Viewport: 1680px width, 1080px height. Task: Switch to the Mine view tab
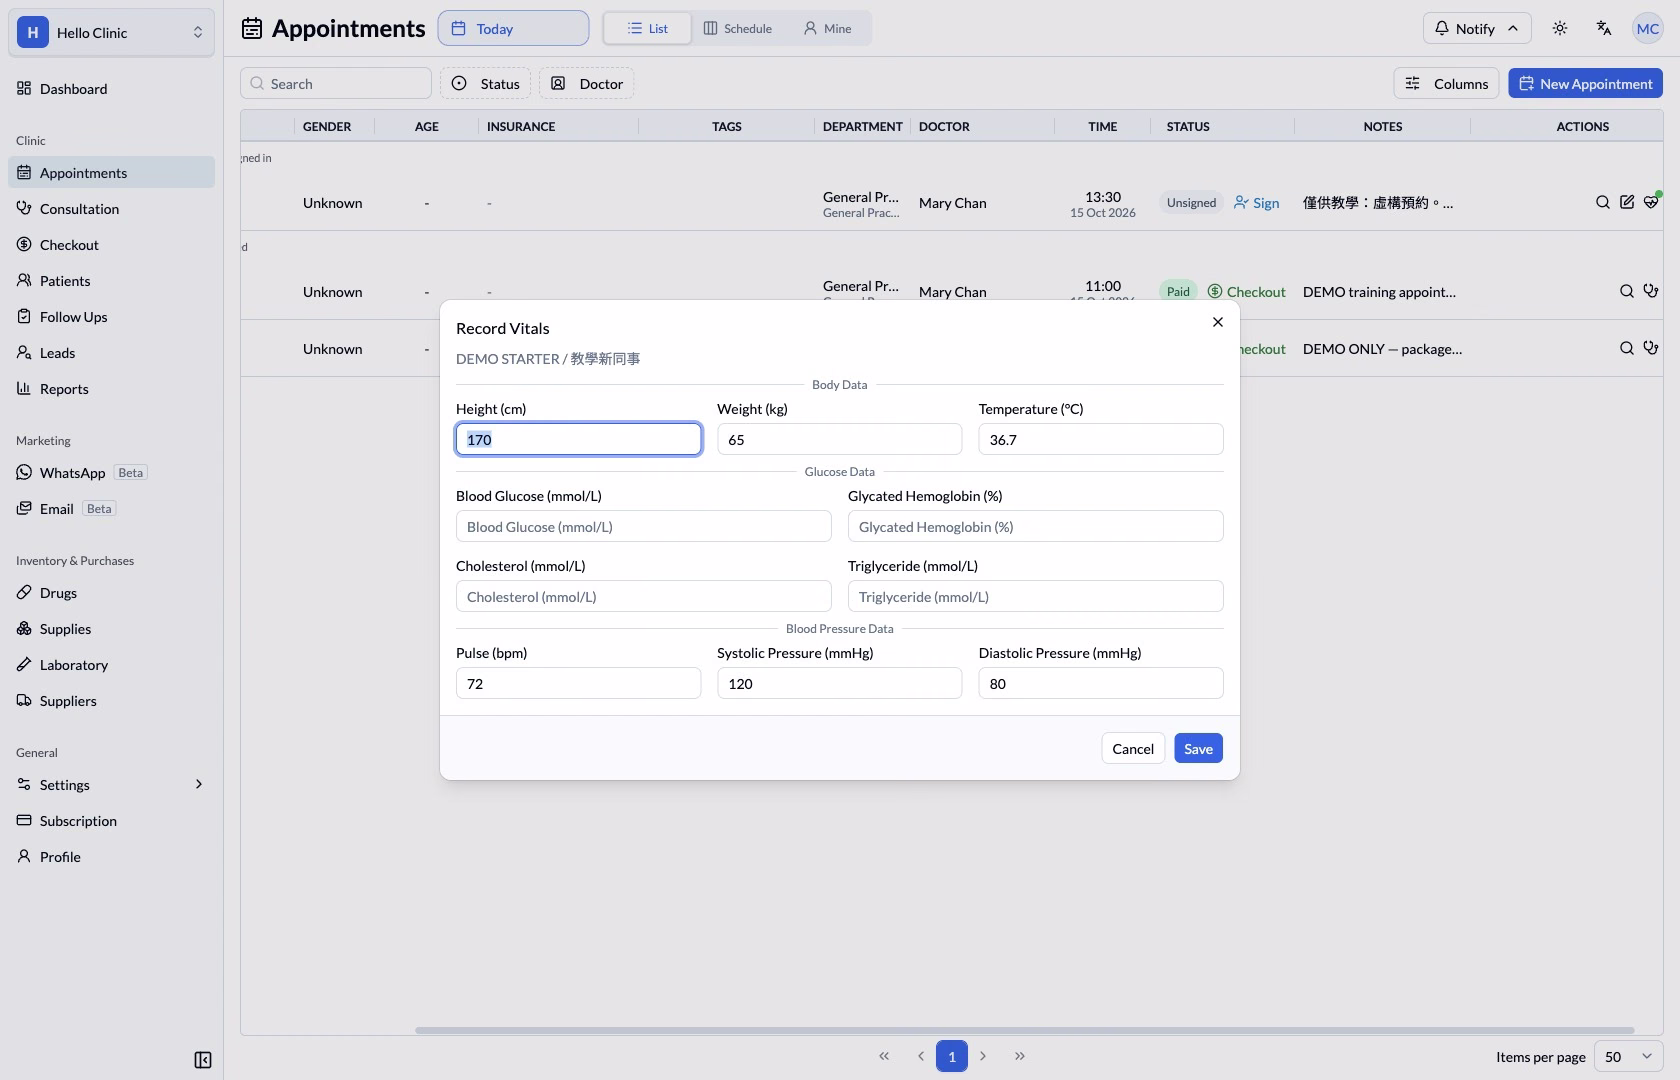pyautogui.click(x=828, y=28)
